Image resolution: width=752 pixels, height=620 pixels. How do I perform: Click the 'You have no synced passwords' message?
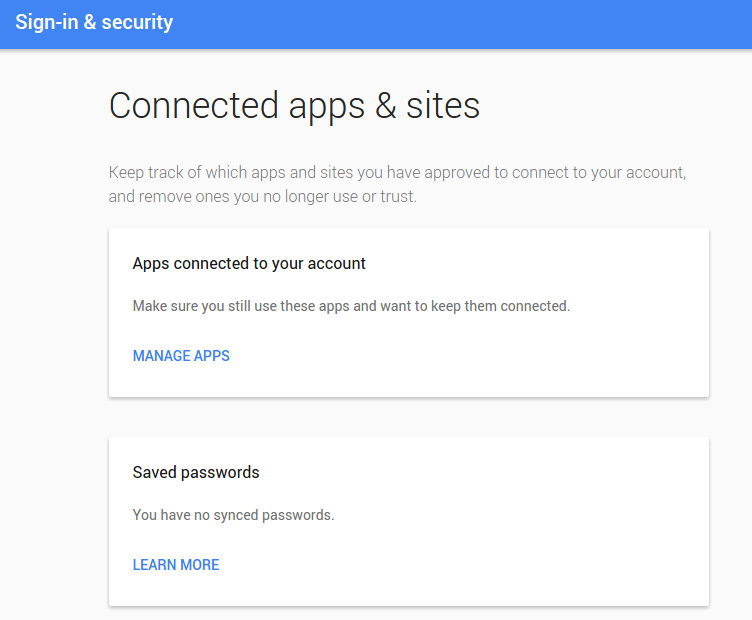233,516
